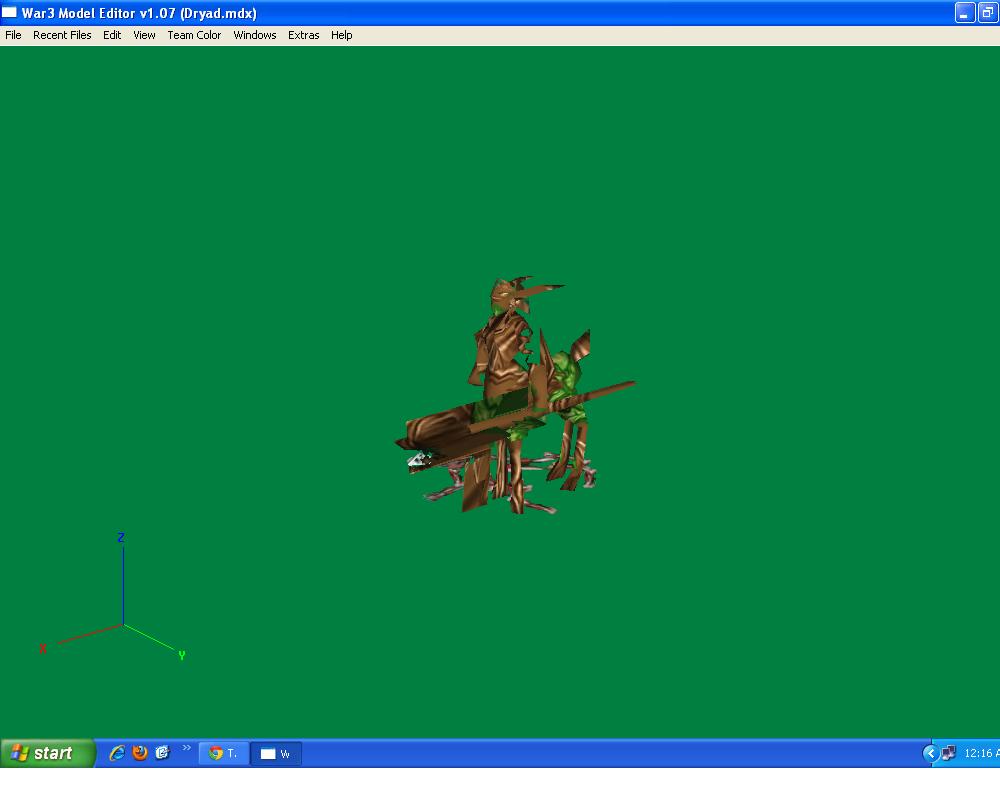Click the Dryad model in the viewport
Screen dimensions: 1000x786
[x=513, y=396]
